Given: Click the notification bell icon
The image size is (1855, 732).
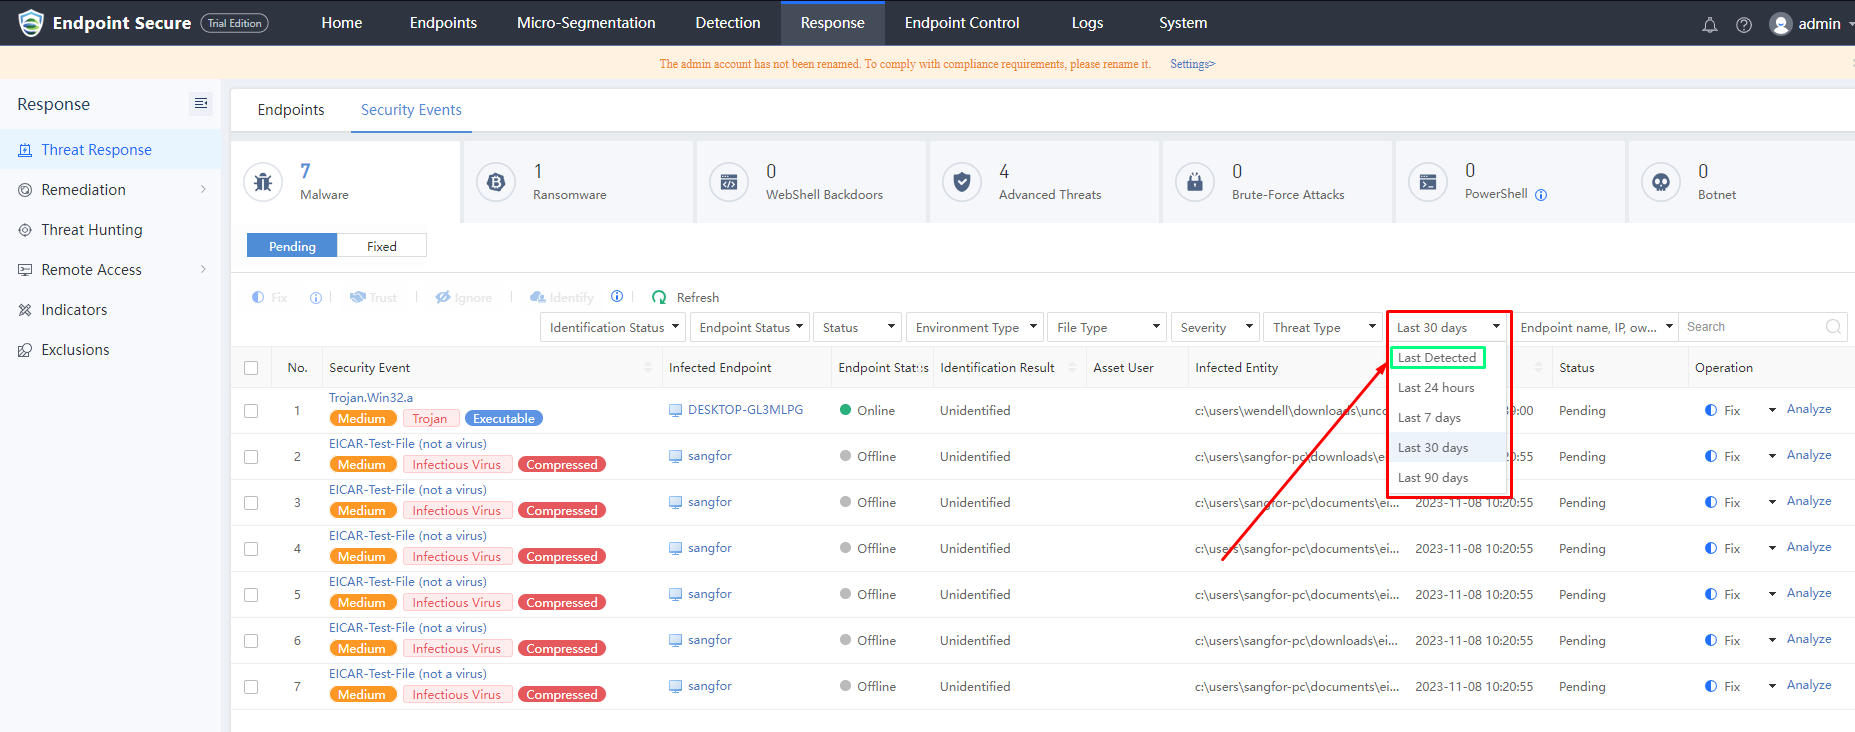Looking at the screenshot, I should click(x=1710, y=25).
